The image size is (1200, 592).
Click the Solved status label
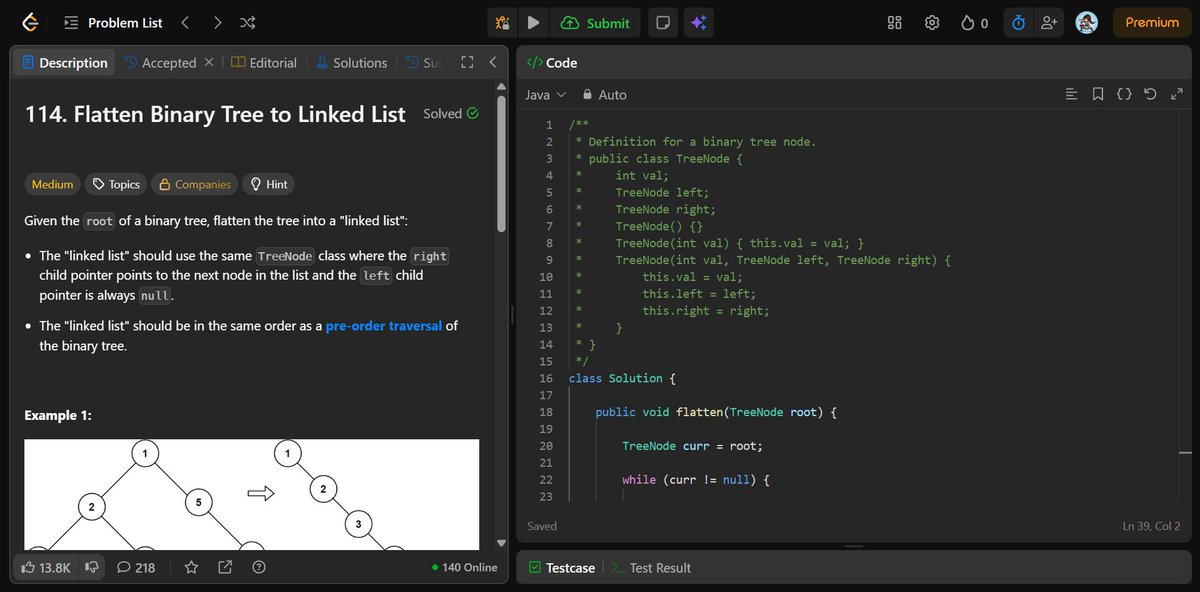tap(451, 113)
